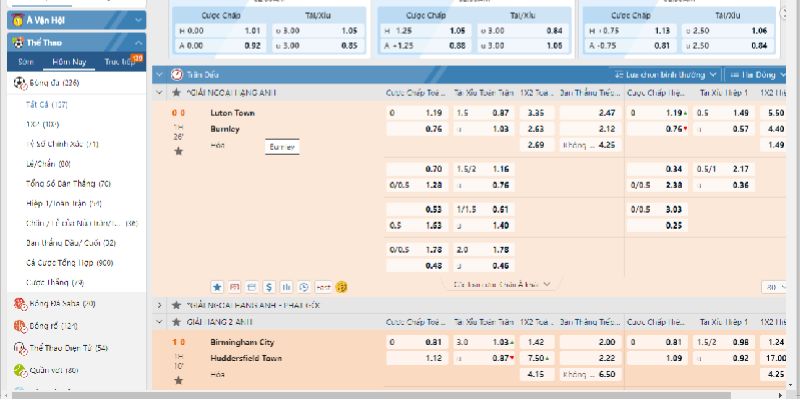
Task: Click the emoji face icon in match toolbar
Action: 342,286
